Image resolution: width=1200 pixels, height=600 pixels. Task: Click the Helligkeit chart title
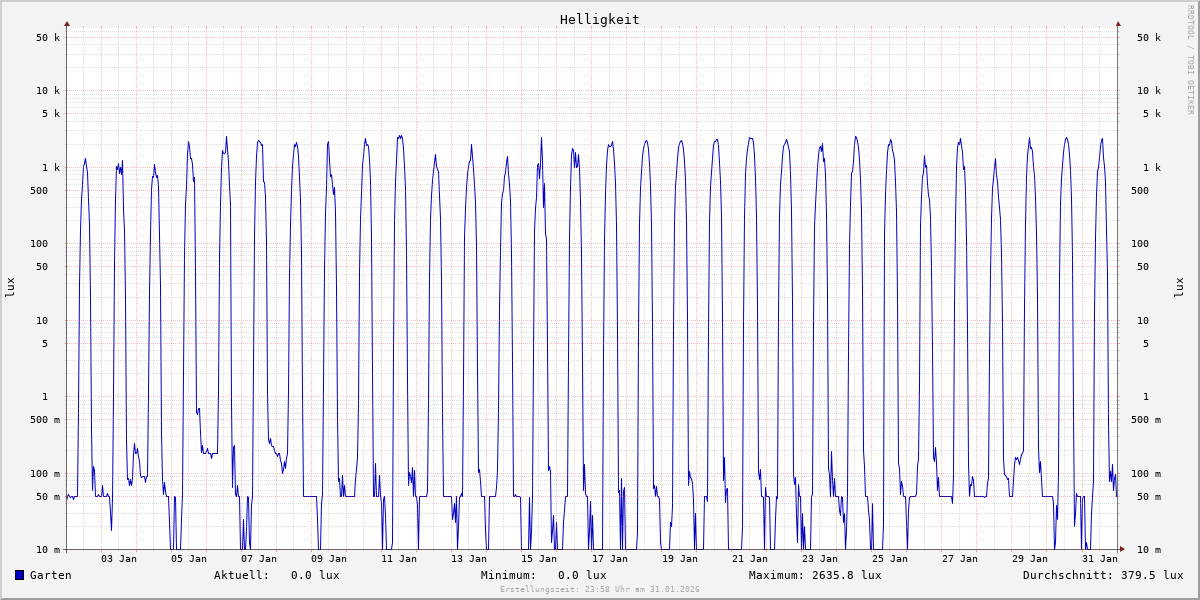(599, 19)
